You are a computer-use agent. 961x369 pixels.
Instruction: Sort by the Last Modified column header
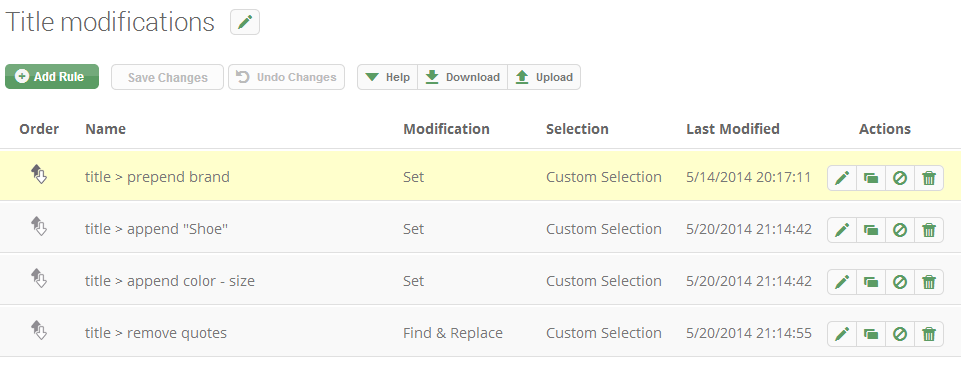(732, 129)
